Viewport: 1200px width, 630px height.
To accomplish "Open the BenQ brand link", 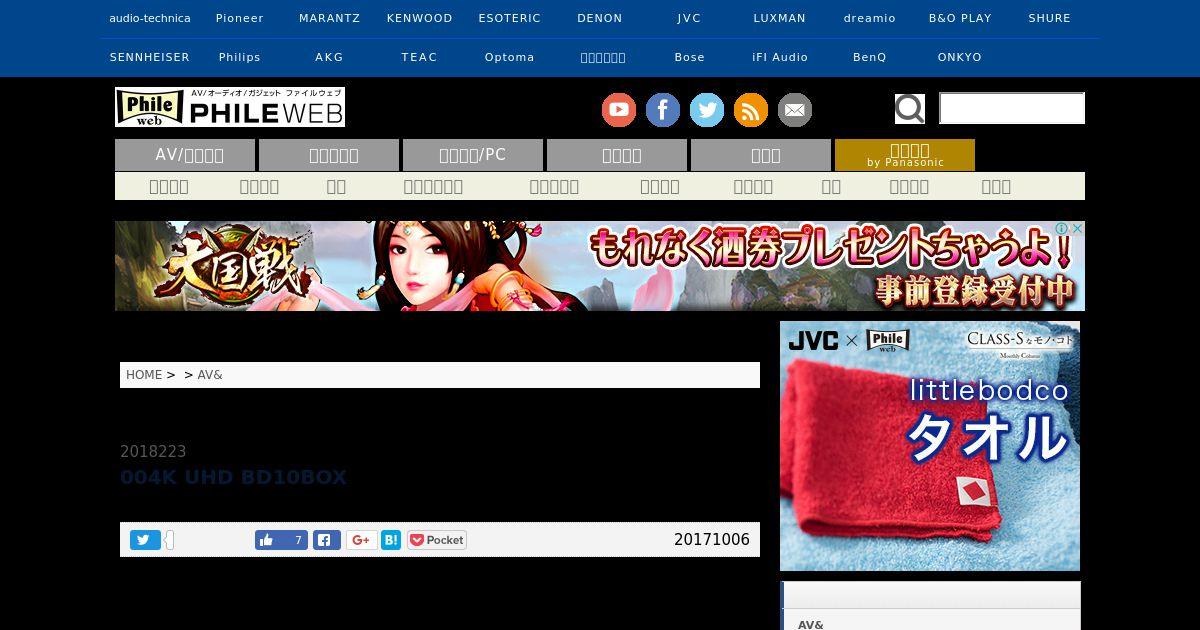I will (870, 57).
